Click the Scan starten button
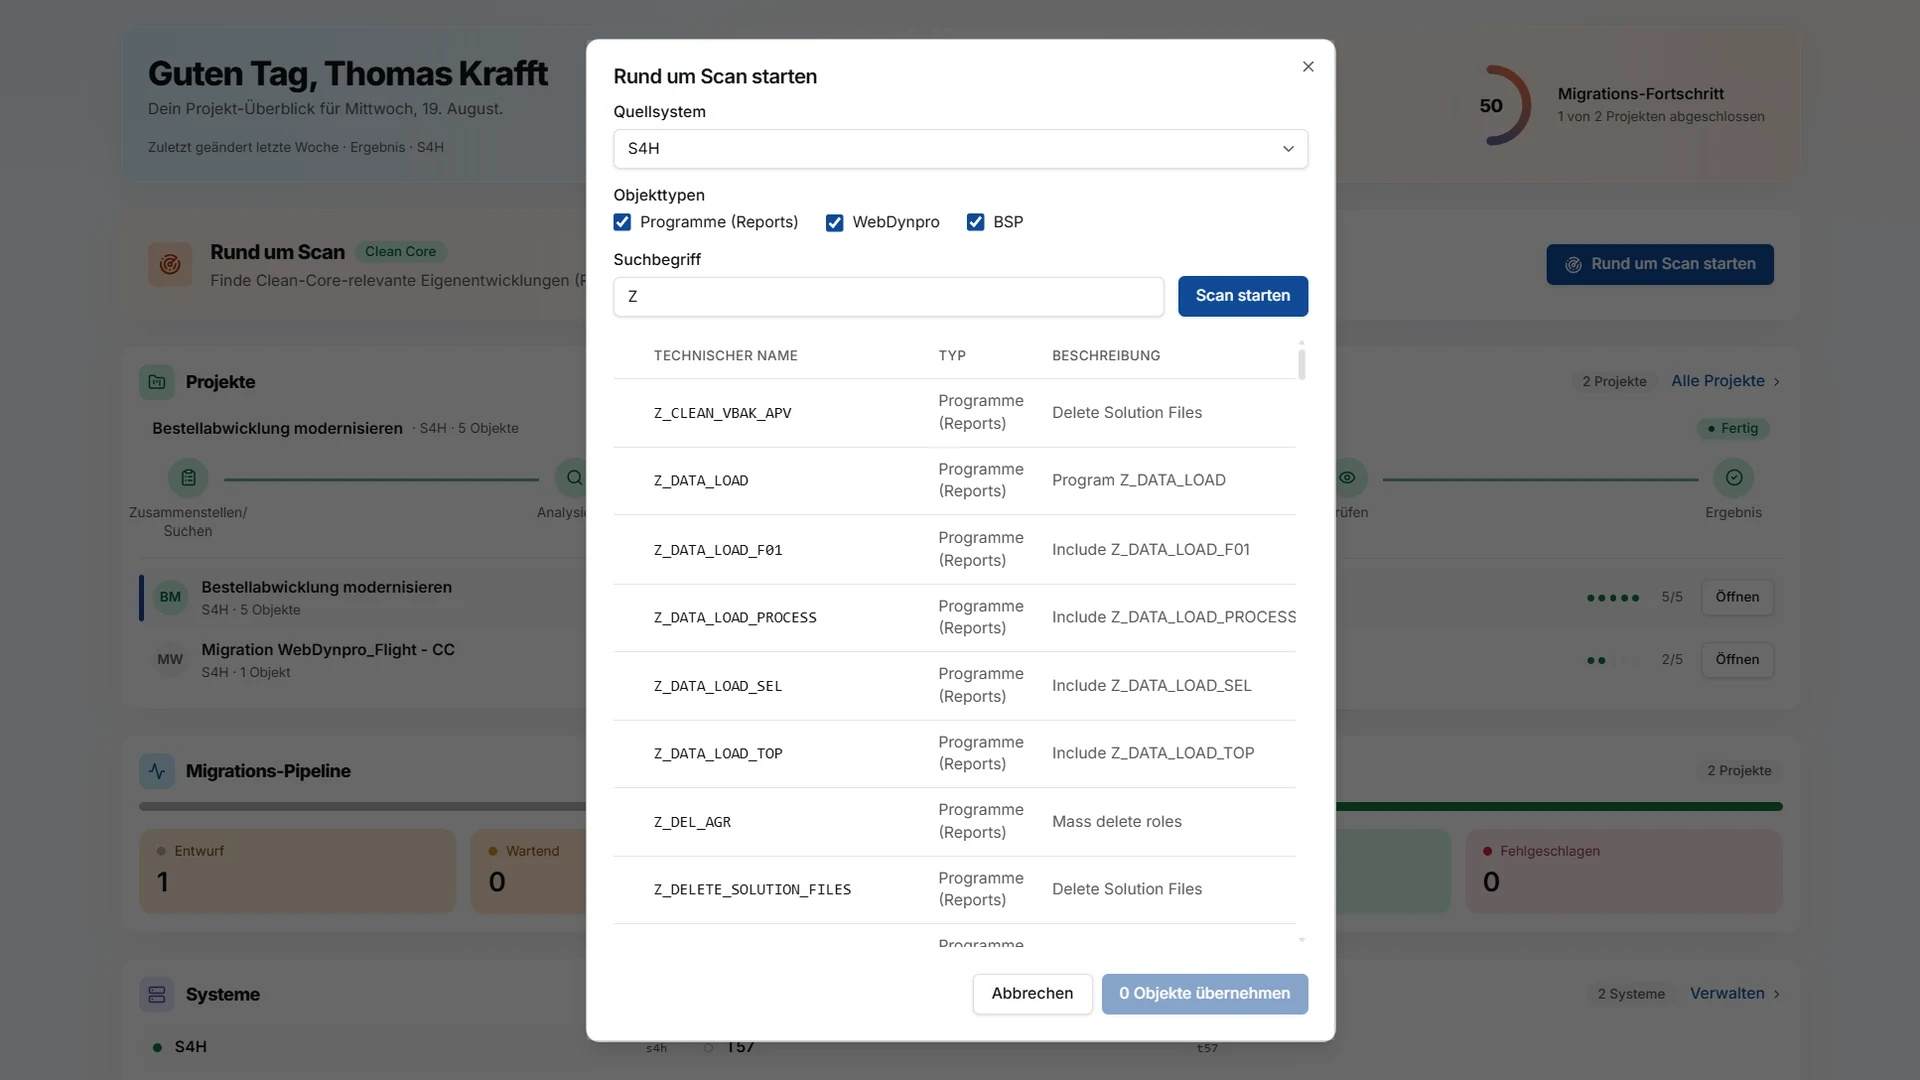Viewport: 1920px width, 1080px height. point(1242,296)
